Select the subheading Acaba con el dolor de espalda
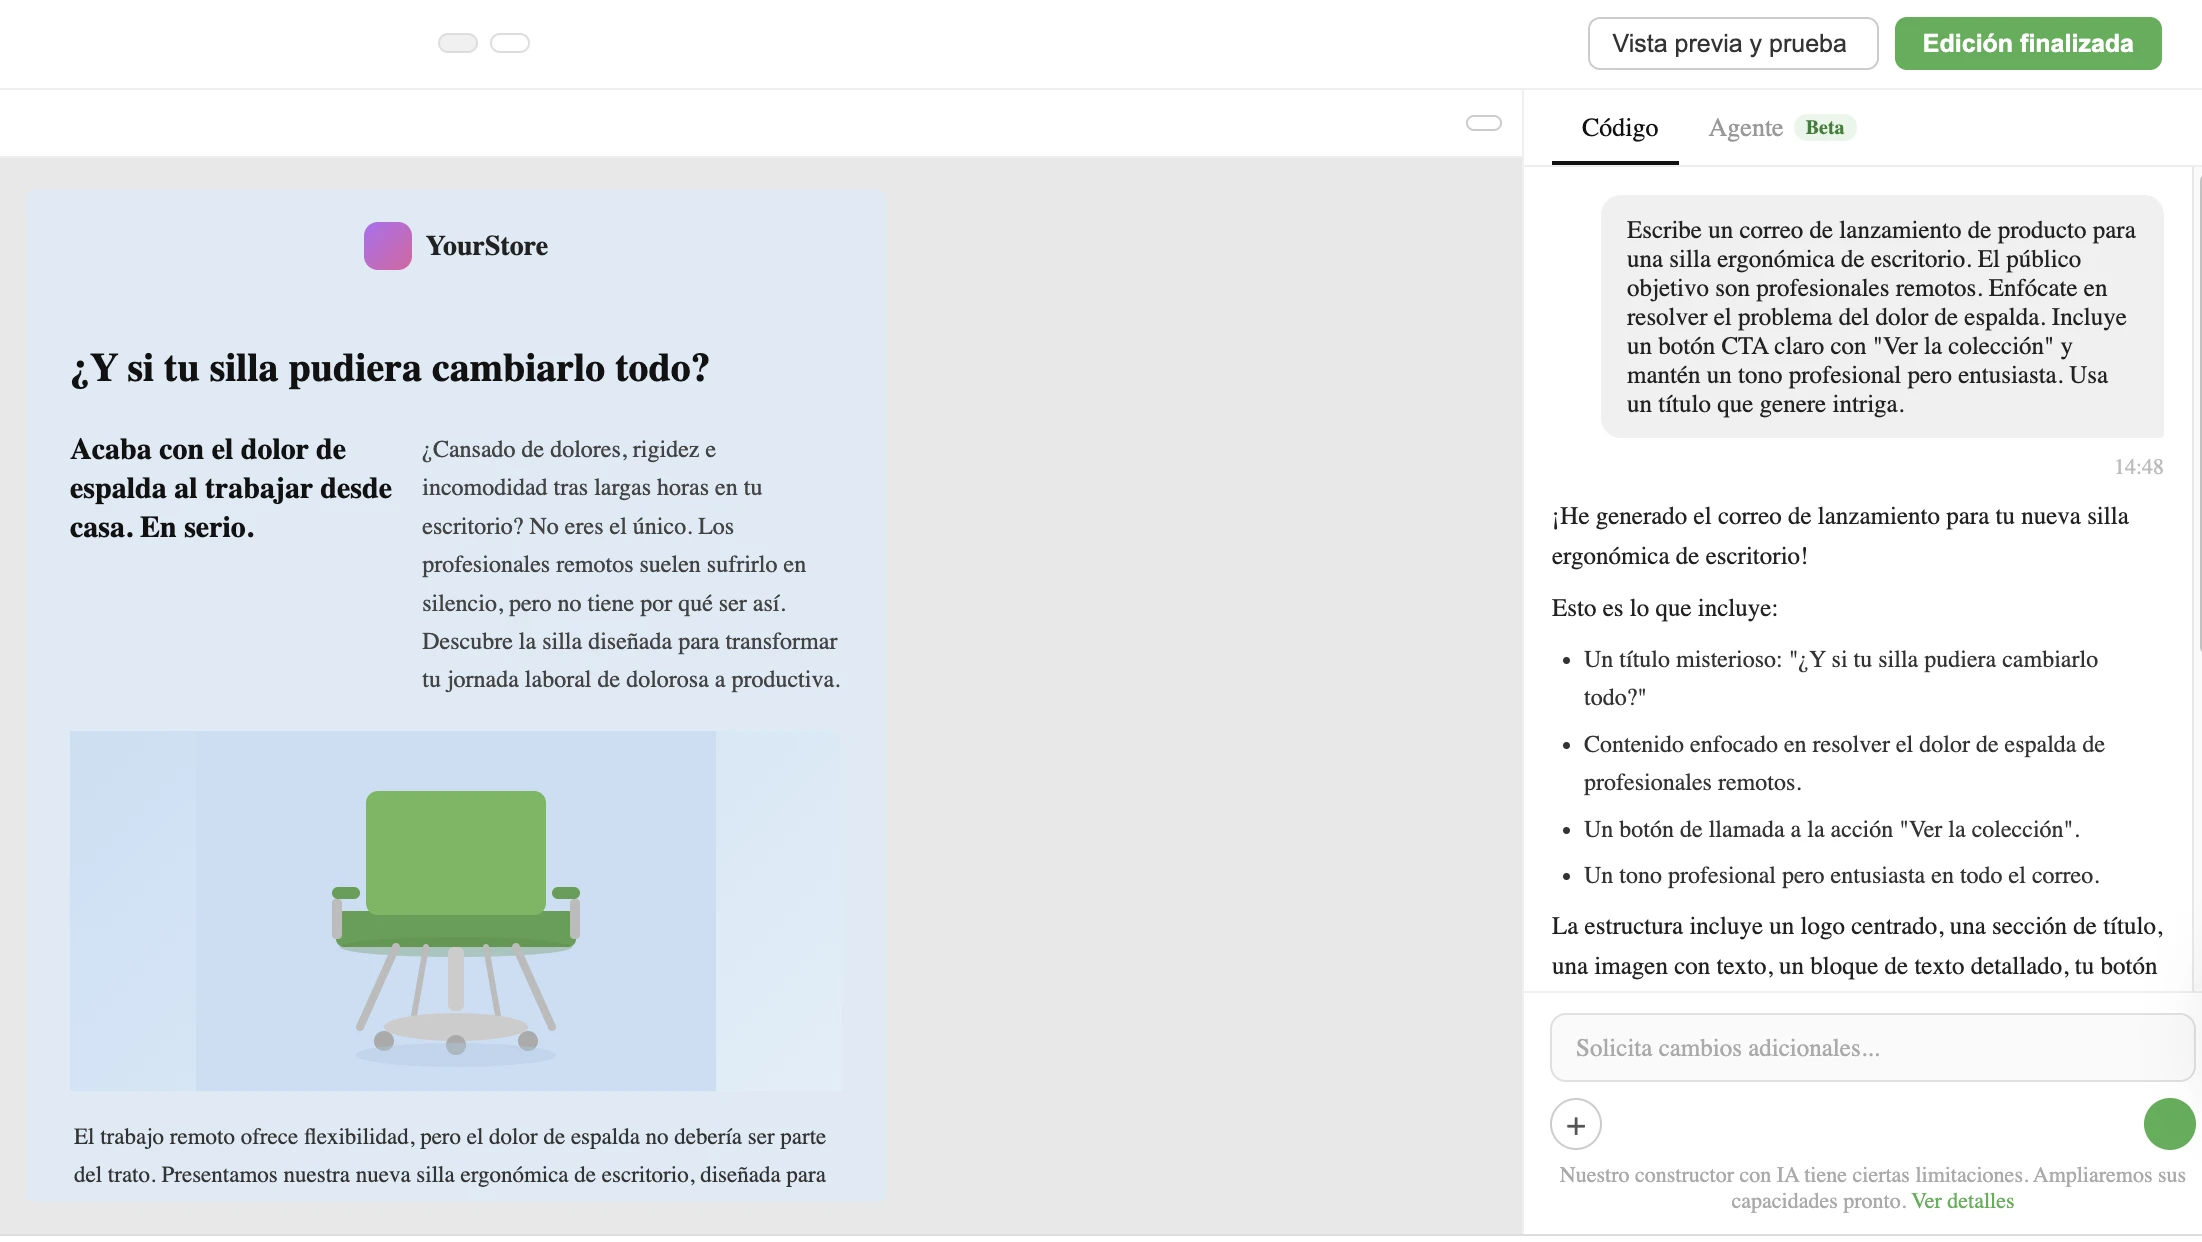This screenshot has height=1242, width=2202. point(231,488)
